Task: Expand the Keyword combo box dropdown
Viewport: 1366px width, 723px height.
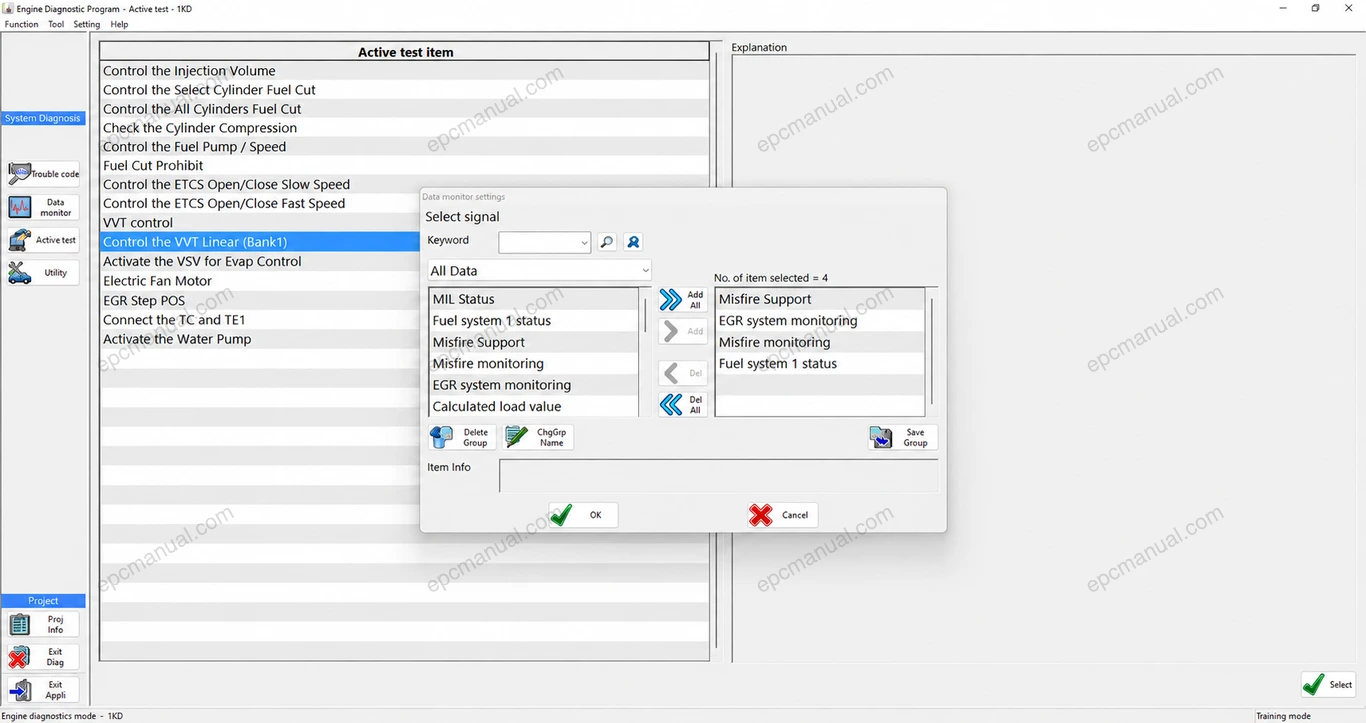Action: (584, 242)
